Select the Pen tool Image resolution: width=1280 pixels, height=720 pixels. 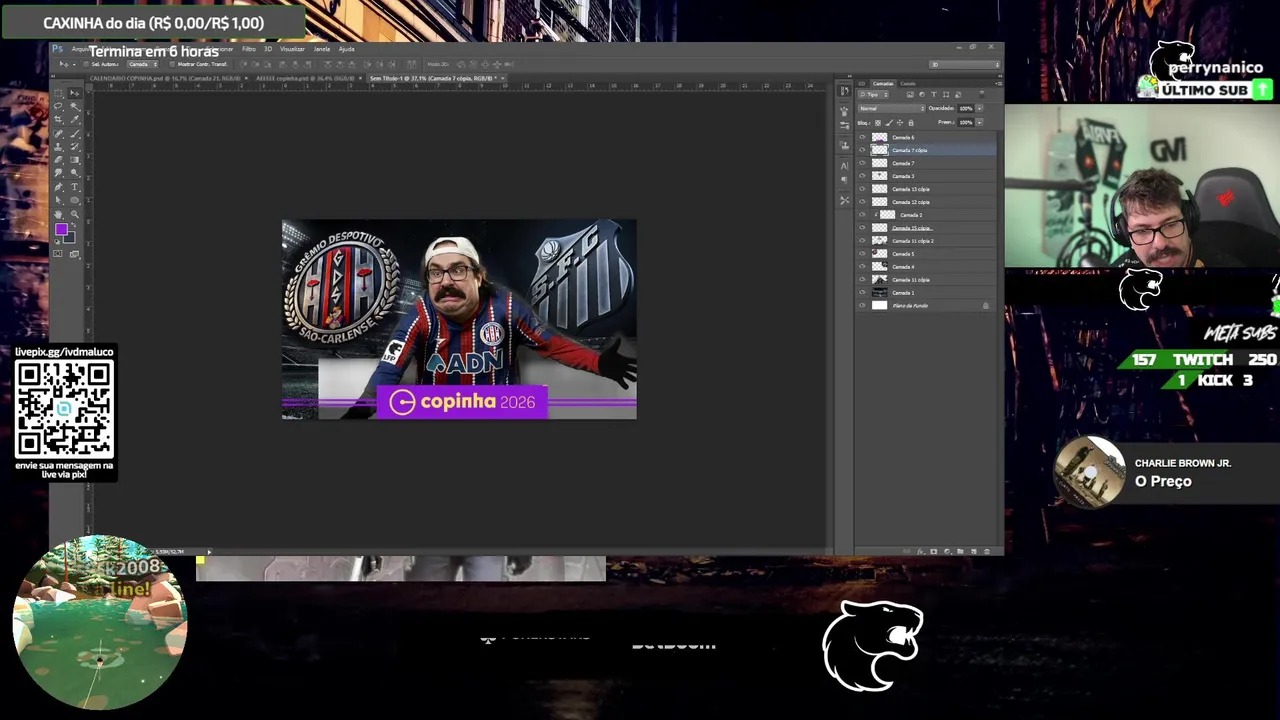coord(58,187)
